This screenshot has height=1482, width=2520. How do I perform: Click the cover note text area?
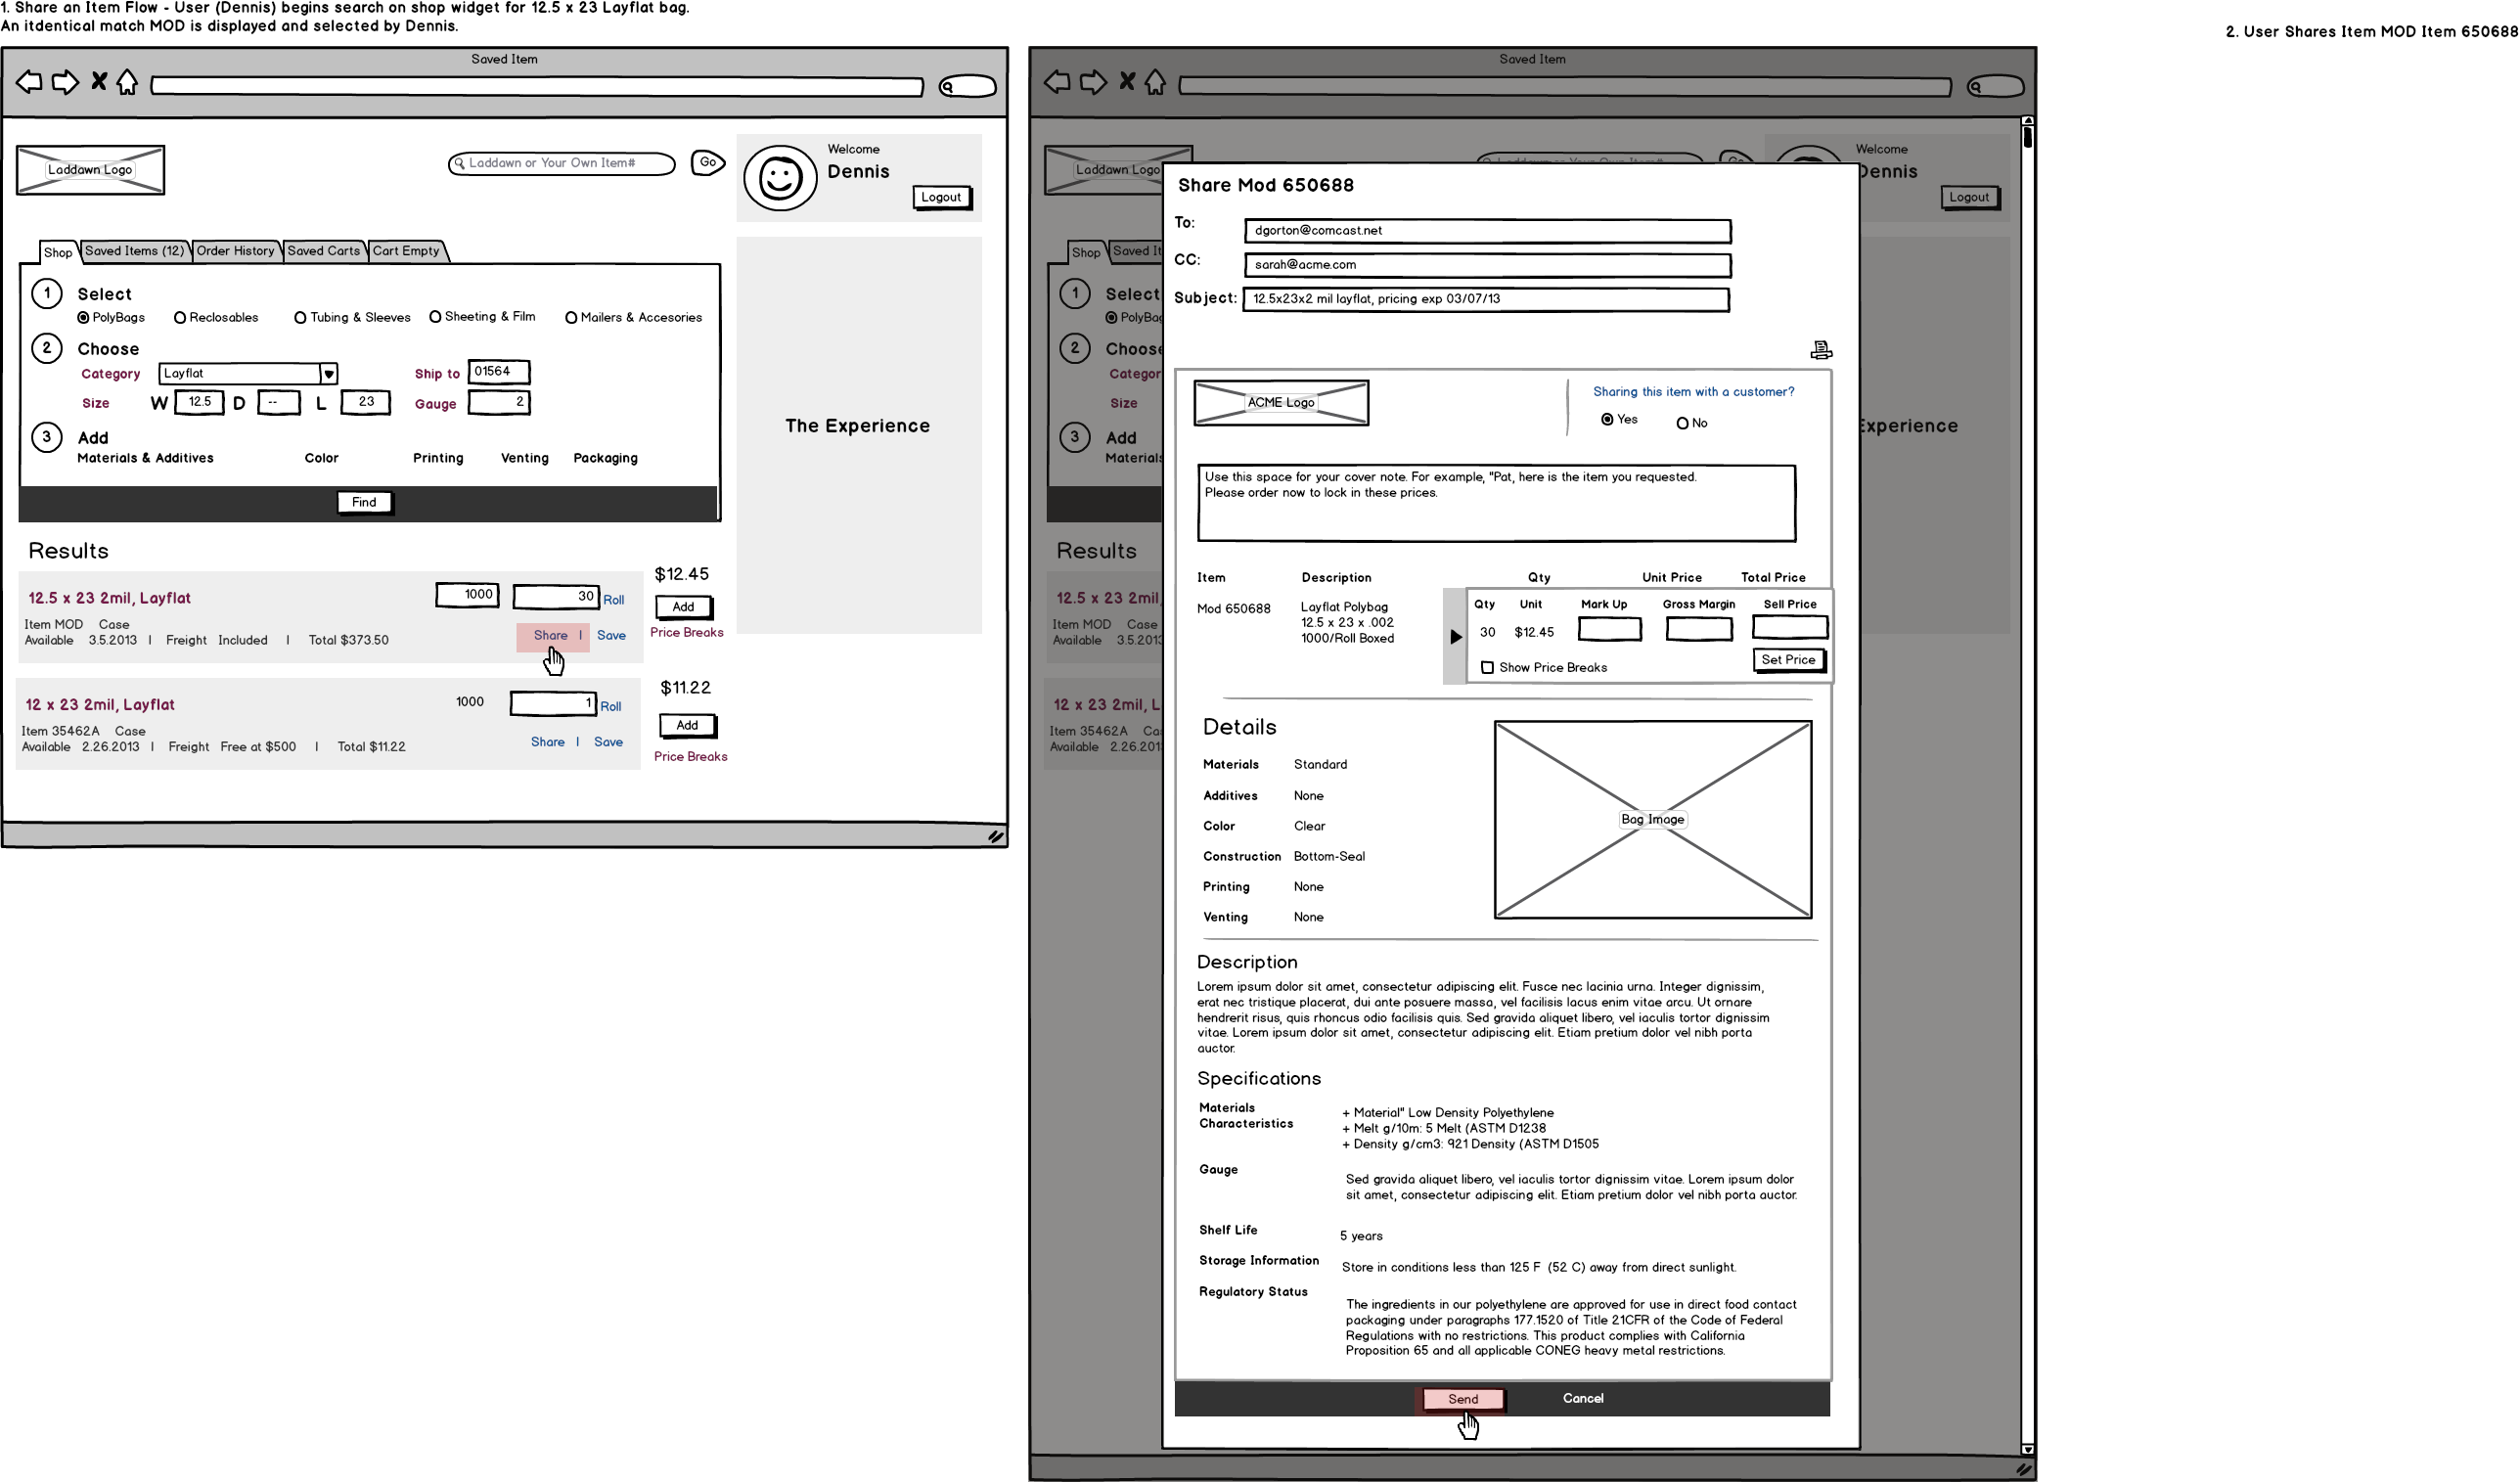pos(1497,503)
